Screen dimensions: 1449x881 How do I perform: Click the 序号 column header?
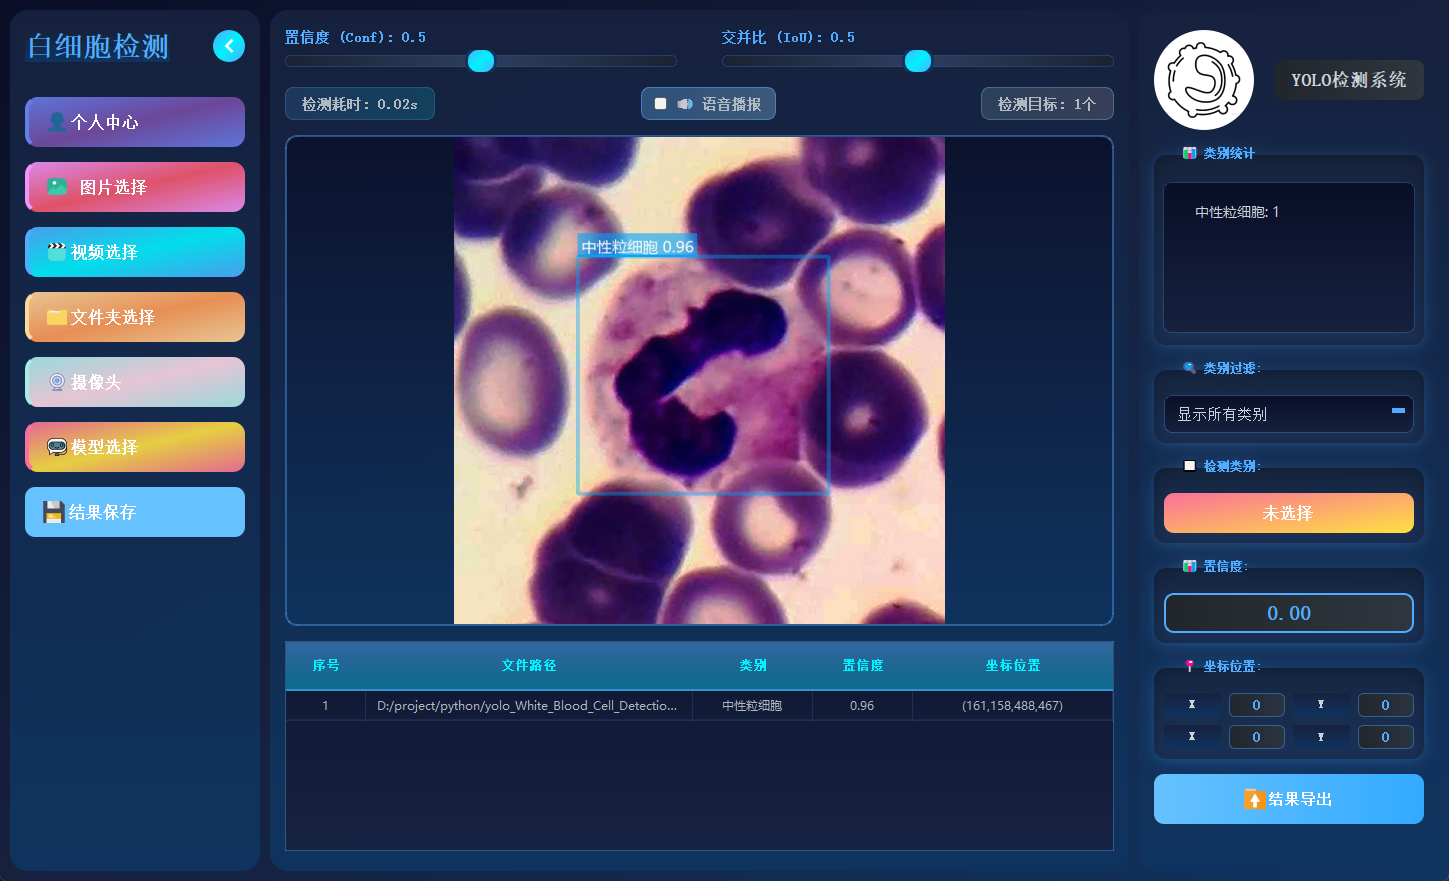pos(326,665)
